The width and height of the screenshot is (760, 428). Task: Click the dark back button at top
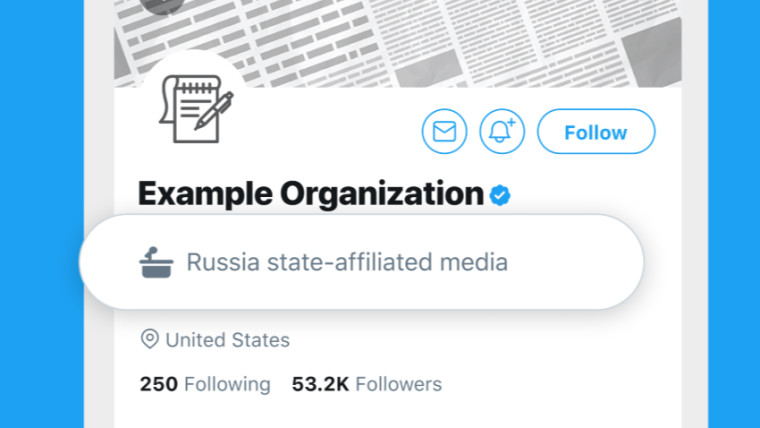click(x=162, y=6)
